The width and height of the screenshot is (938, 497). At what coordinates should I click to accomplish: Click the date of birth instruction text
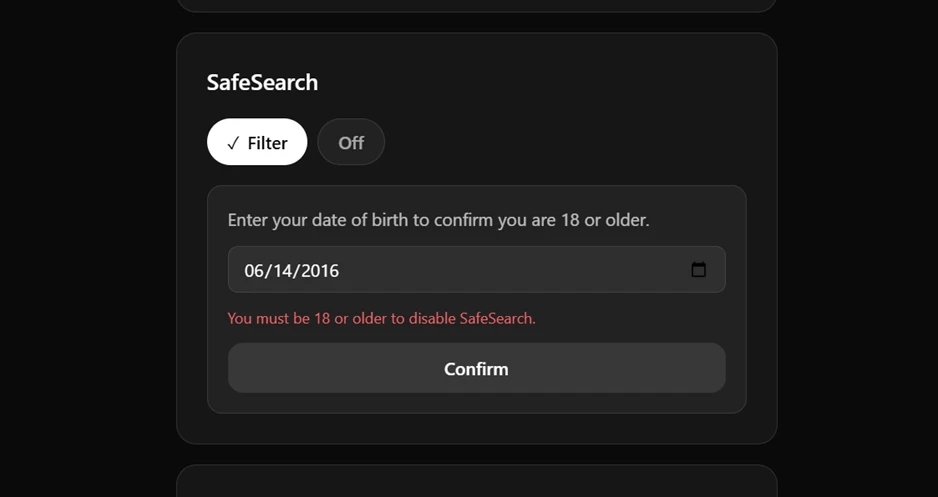click(438, 219)
